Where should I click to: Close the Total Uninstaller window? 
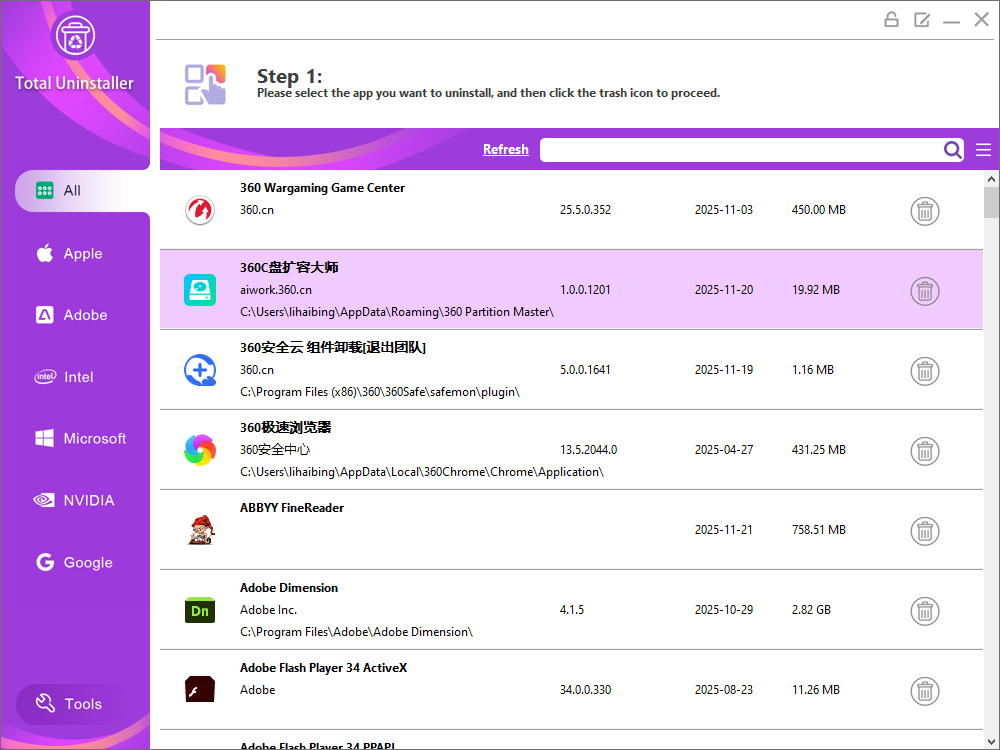982,20
